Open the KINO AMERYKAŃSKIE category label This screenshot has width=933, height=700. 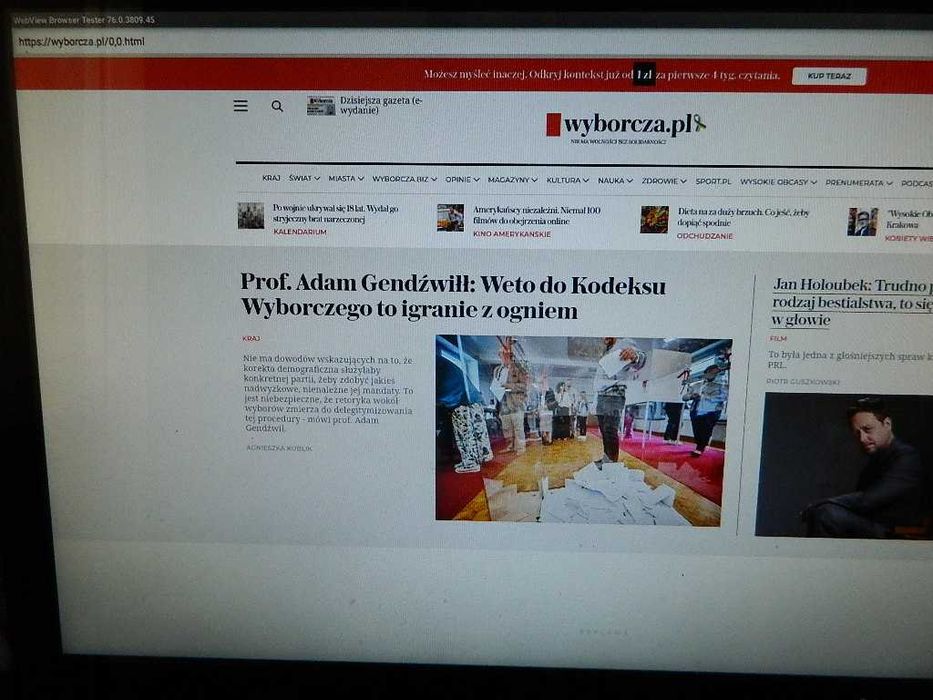pyautogui.click(x=512, y=234)
